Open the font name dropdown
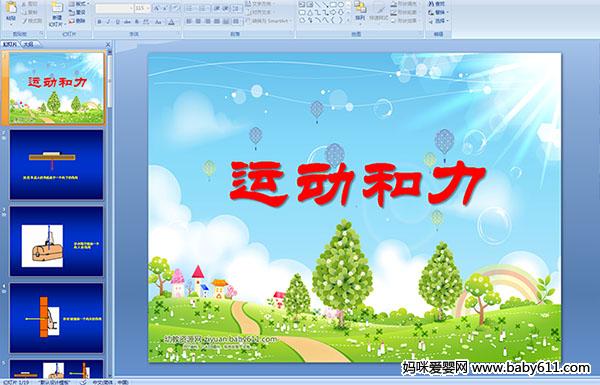 click(x=131, y=8)
